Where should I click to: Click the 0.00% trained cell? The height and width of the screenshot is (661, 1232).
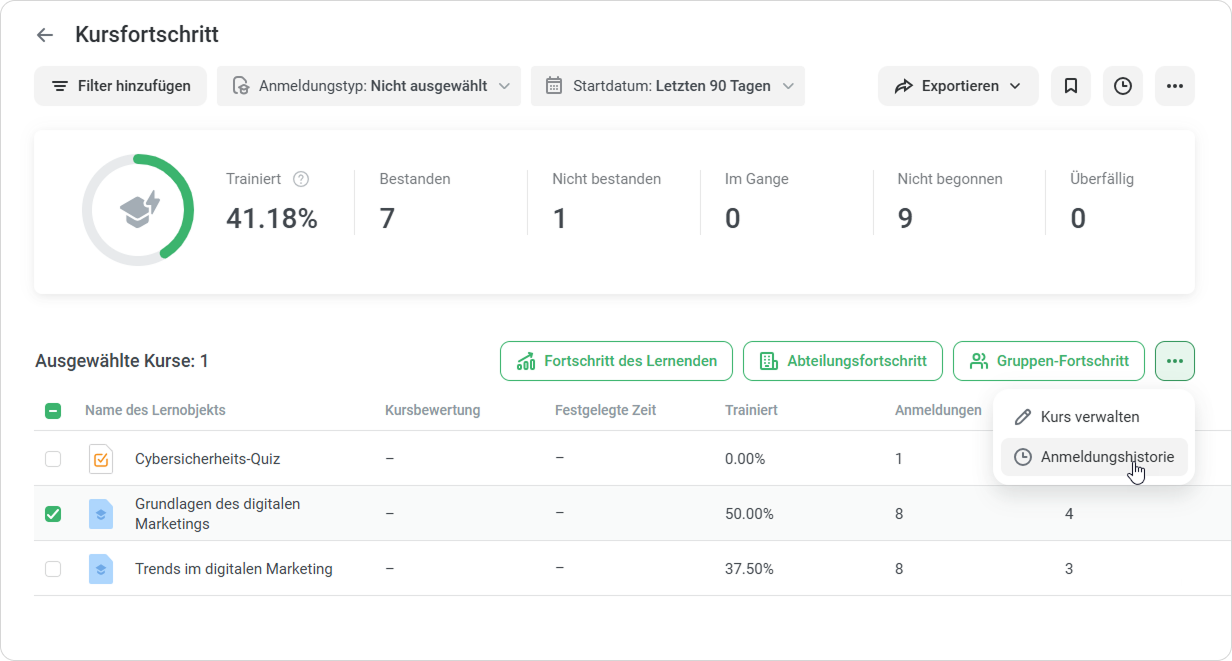[x=745, y=459]
